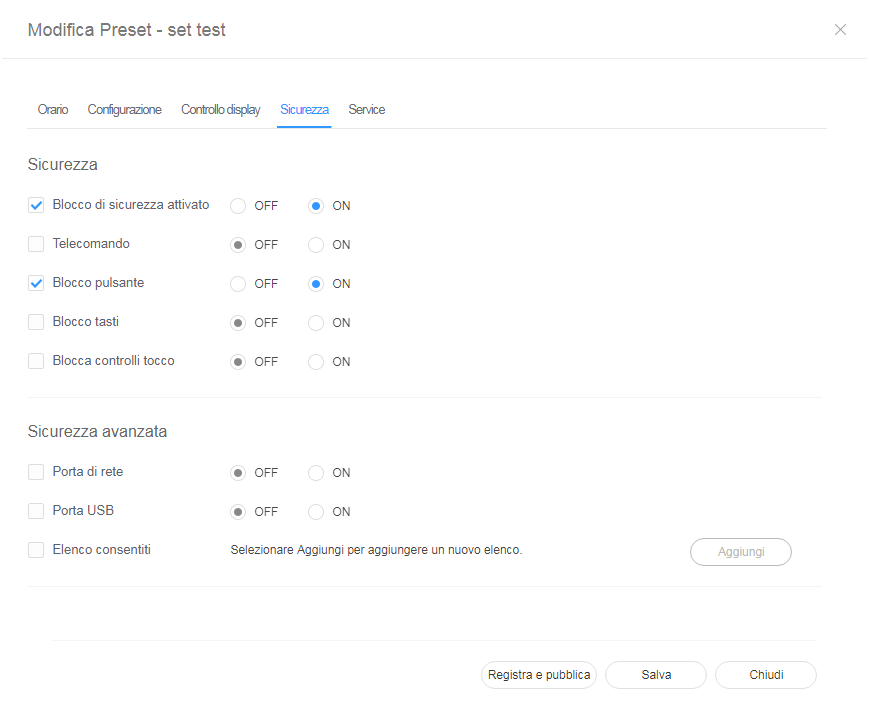Open the Configurazione tab
The image size is (869, 707).
(124, 110)
